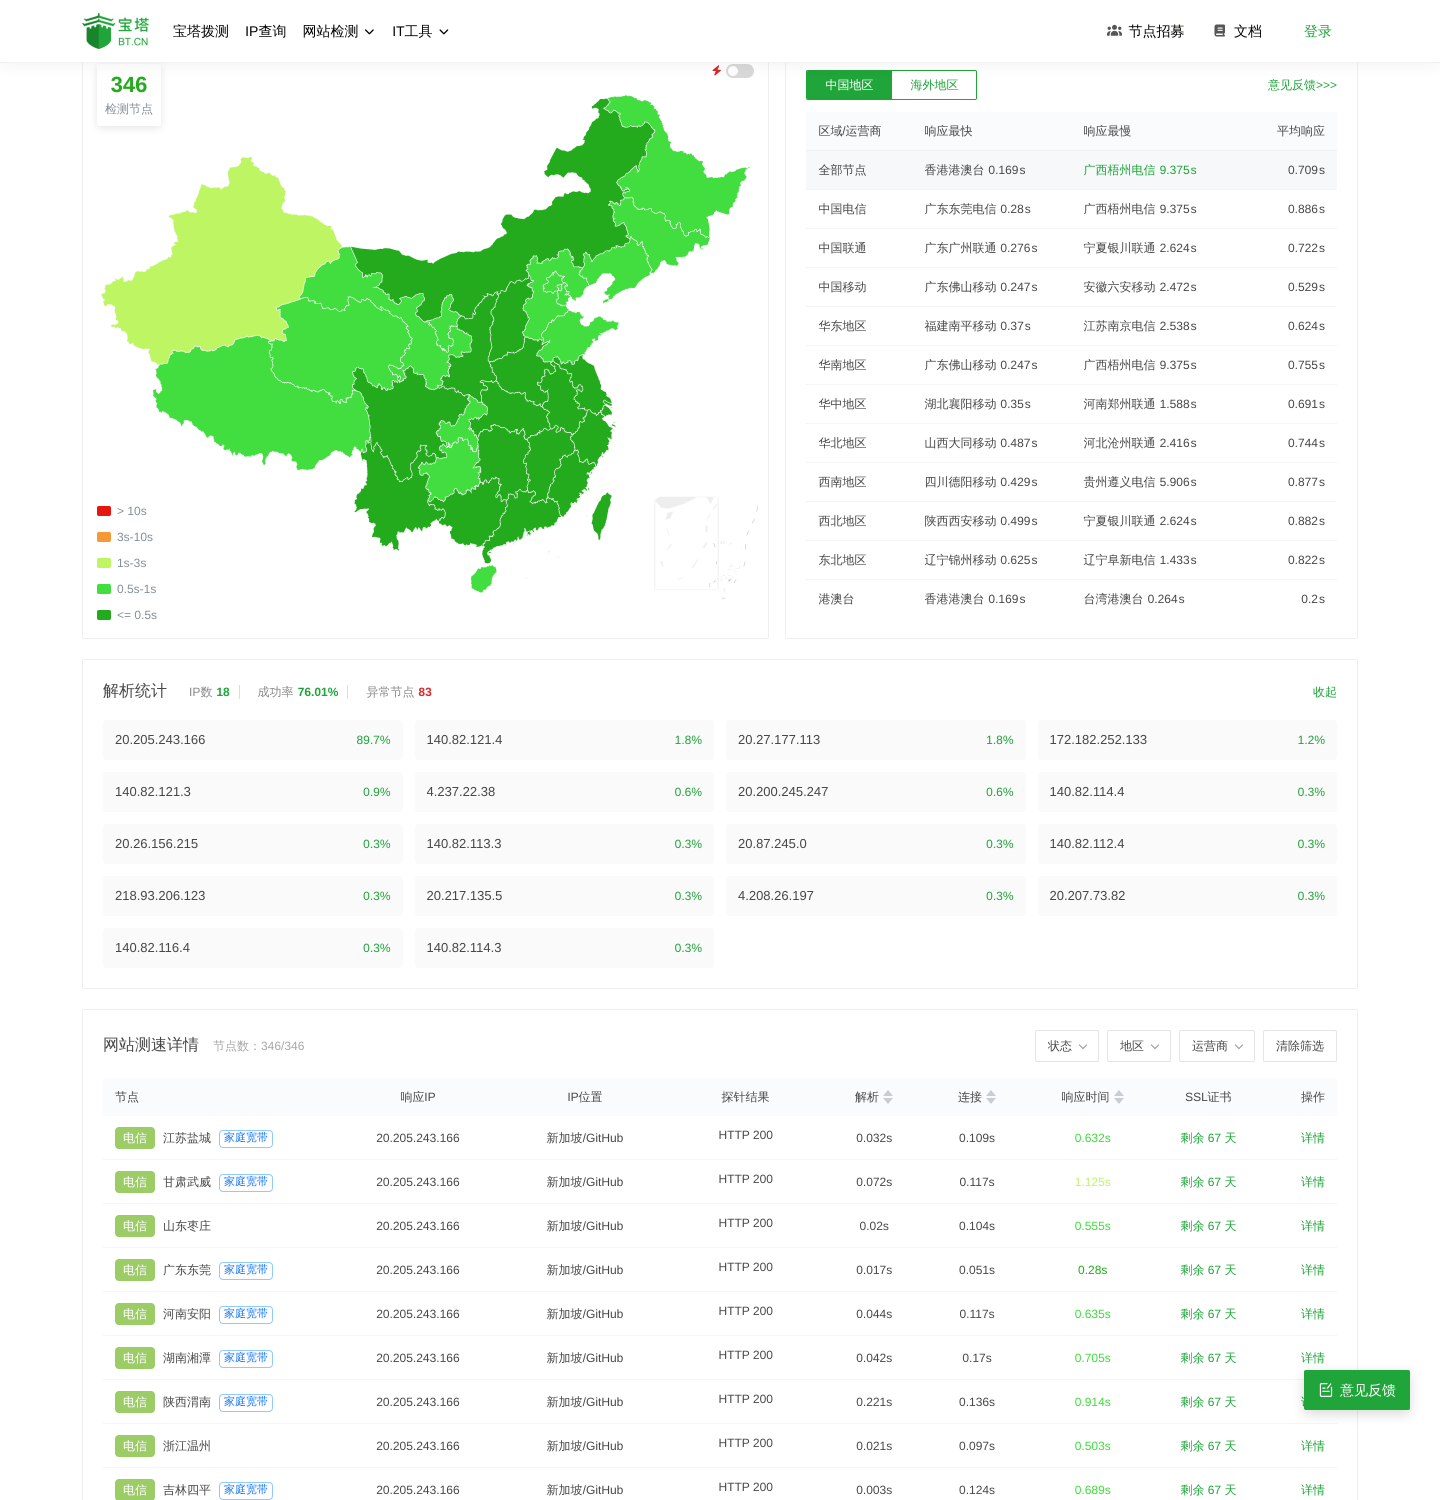Open the 意见反馈>>> link

(1302, 85)
